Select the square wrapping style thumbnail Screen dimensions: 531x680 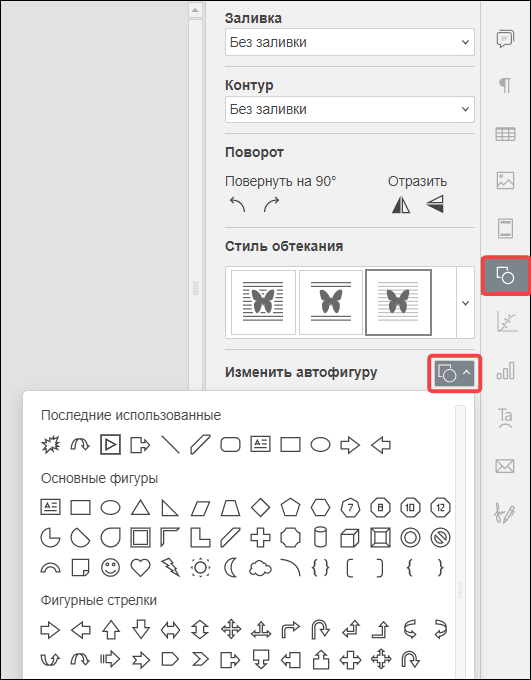[x=263, y=302]
